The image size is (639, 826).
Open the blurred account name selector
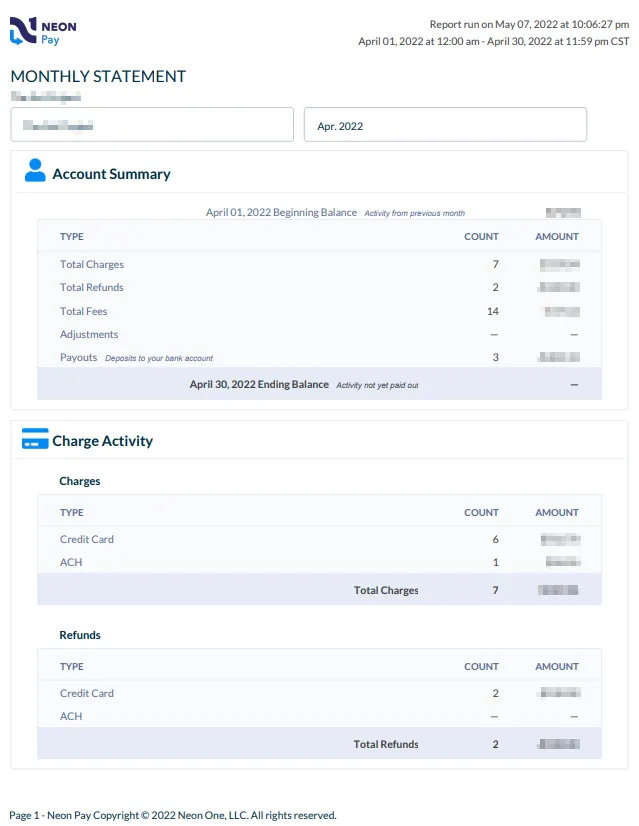click(x=152, y=125)
